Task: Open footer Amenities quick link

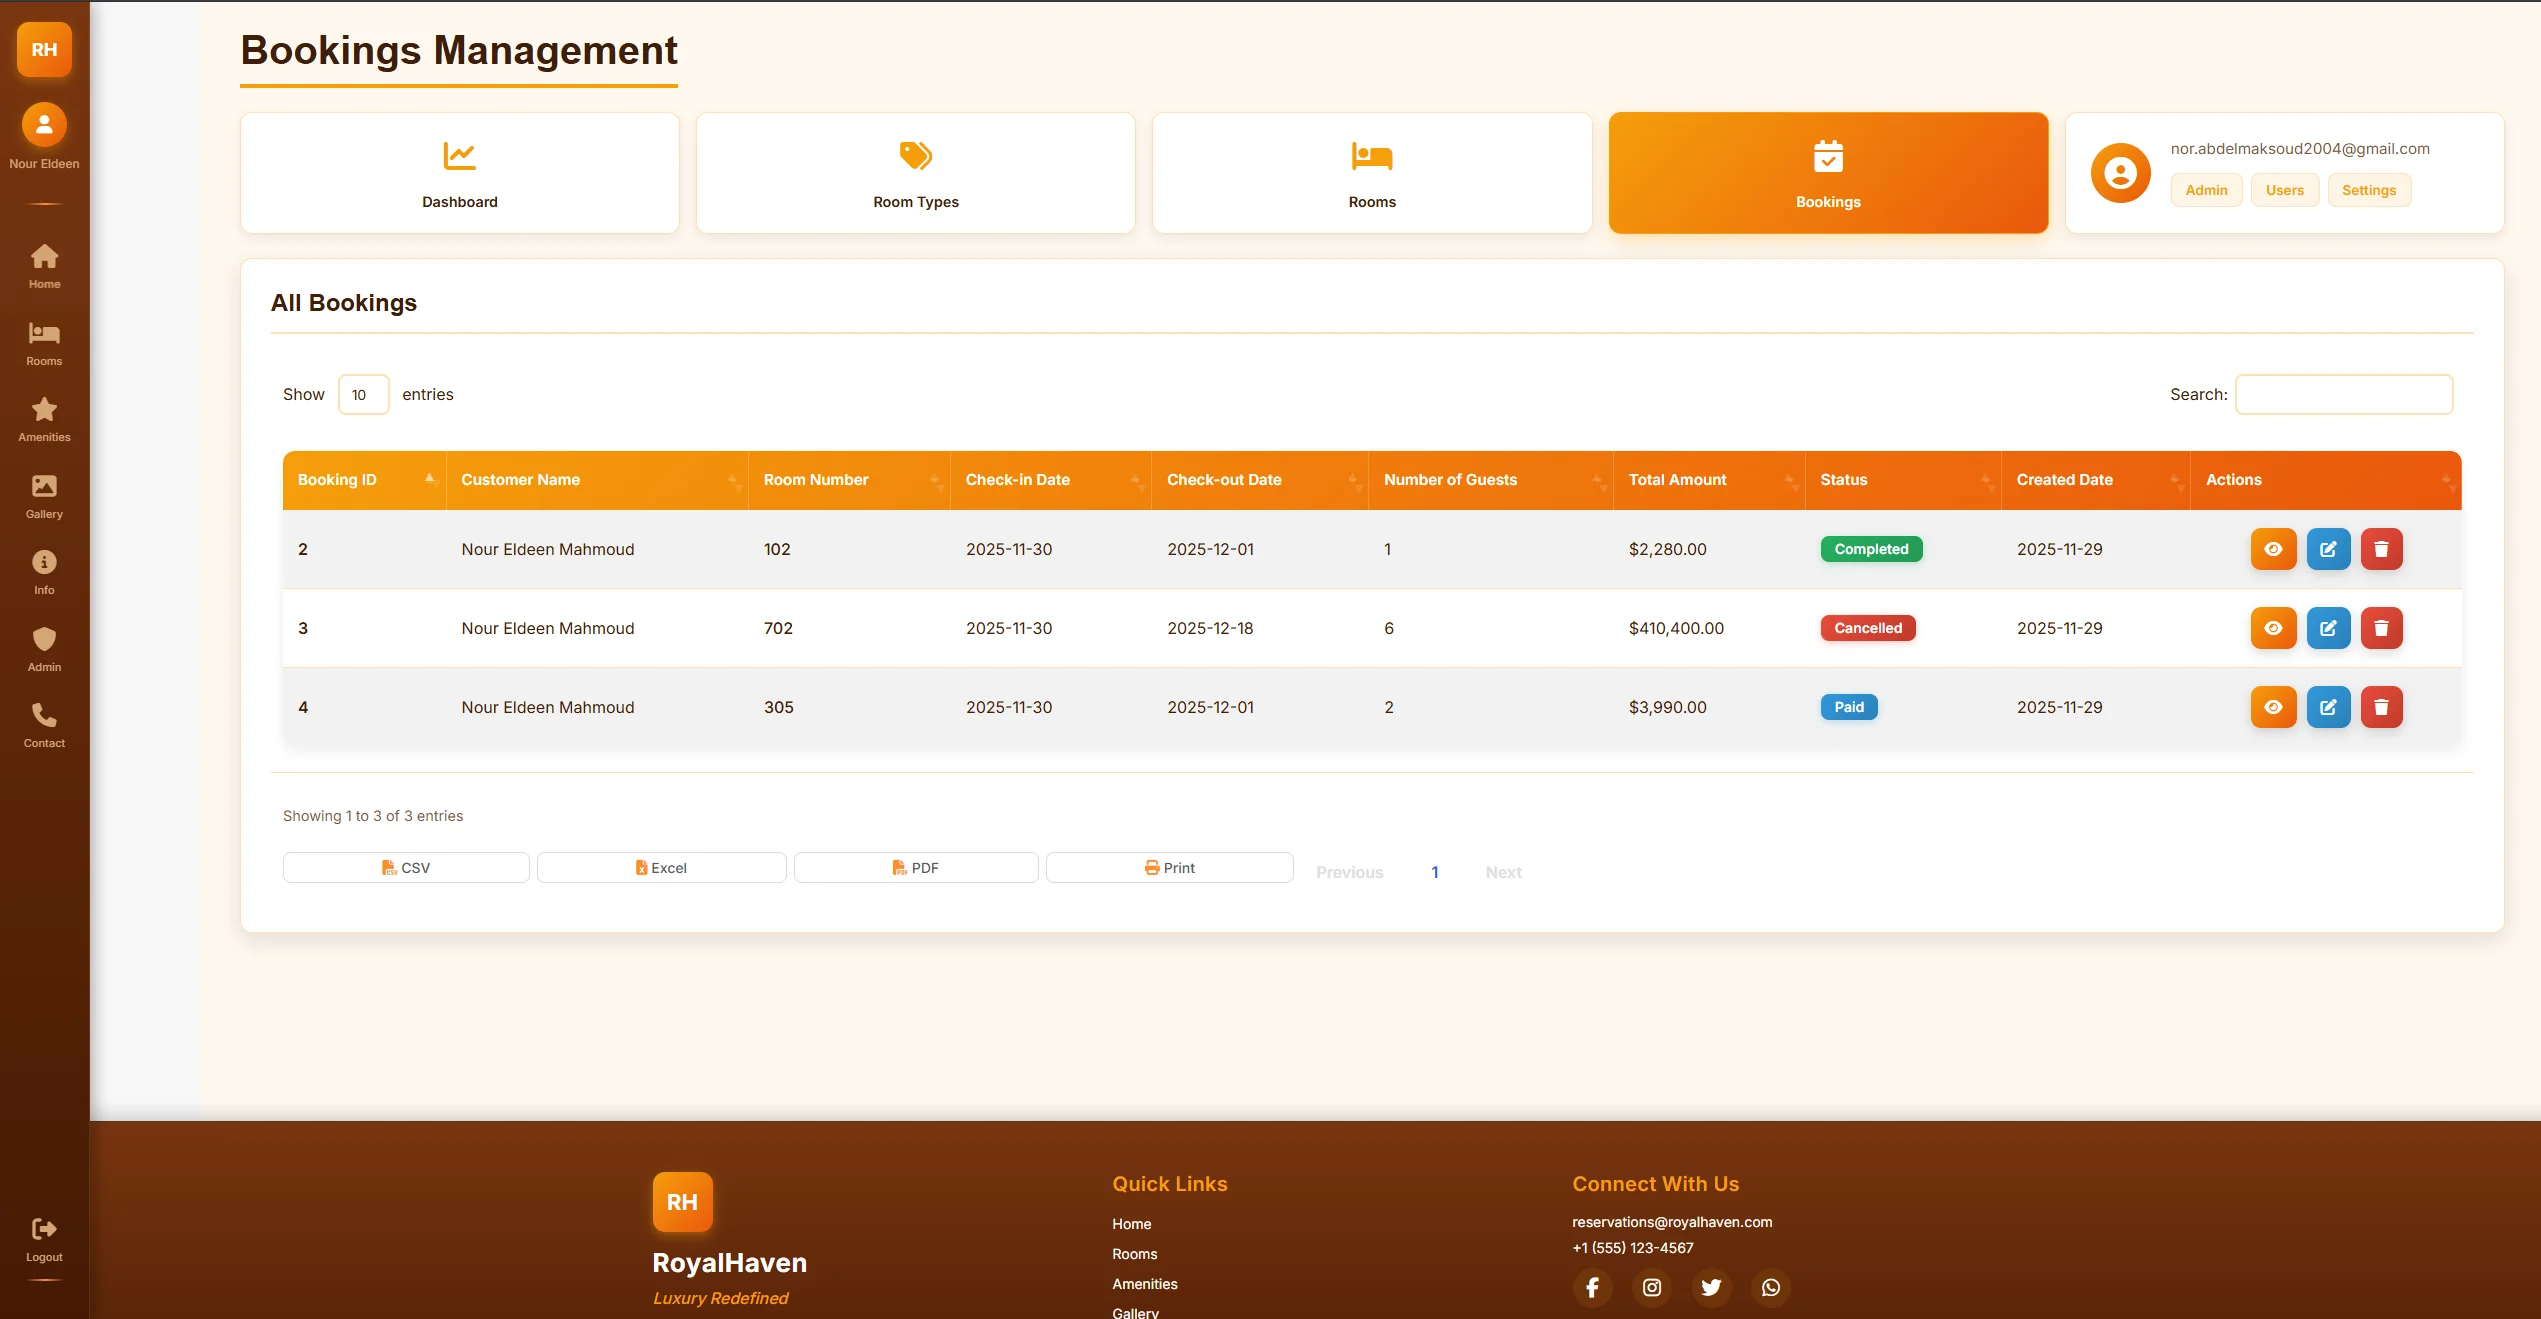Action: pyautogui.click(x=1144, y=1284)
